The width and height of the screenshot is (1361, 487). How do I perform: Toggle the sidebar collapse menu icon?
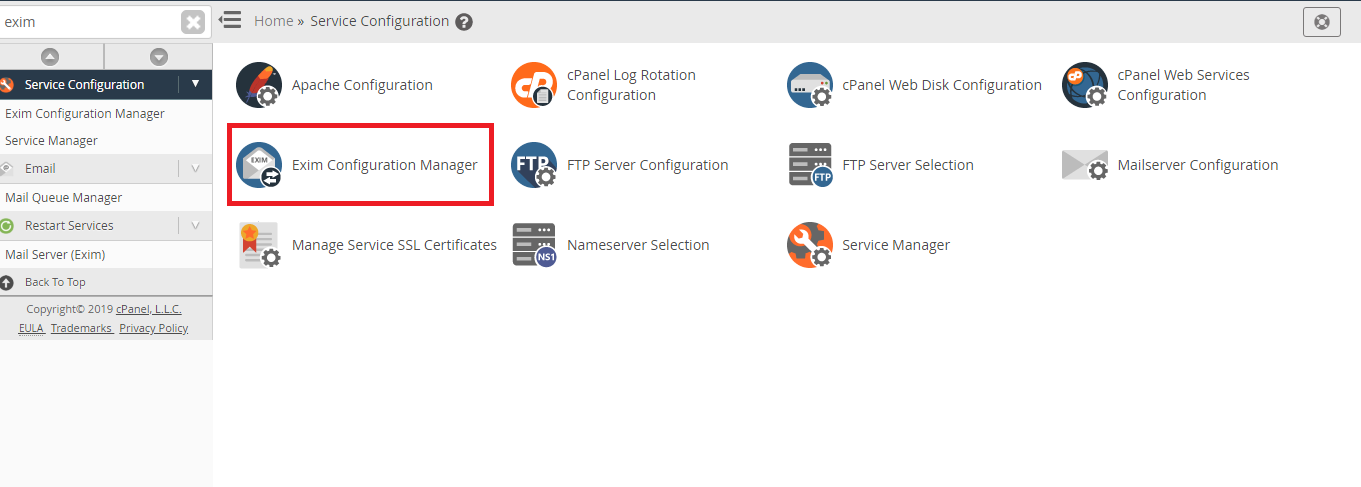[230, 20]
